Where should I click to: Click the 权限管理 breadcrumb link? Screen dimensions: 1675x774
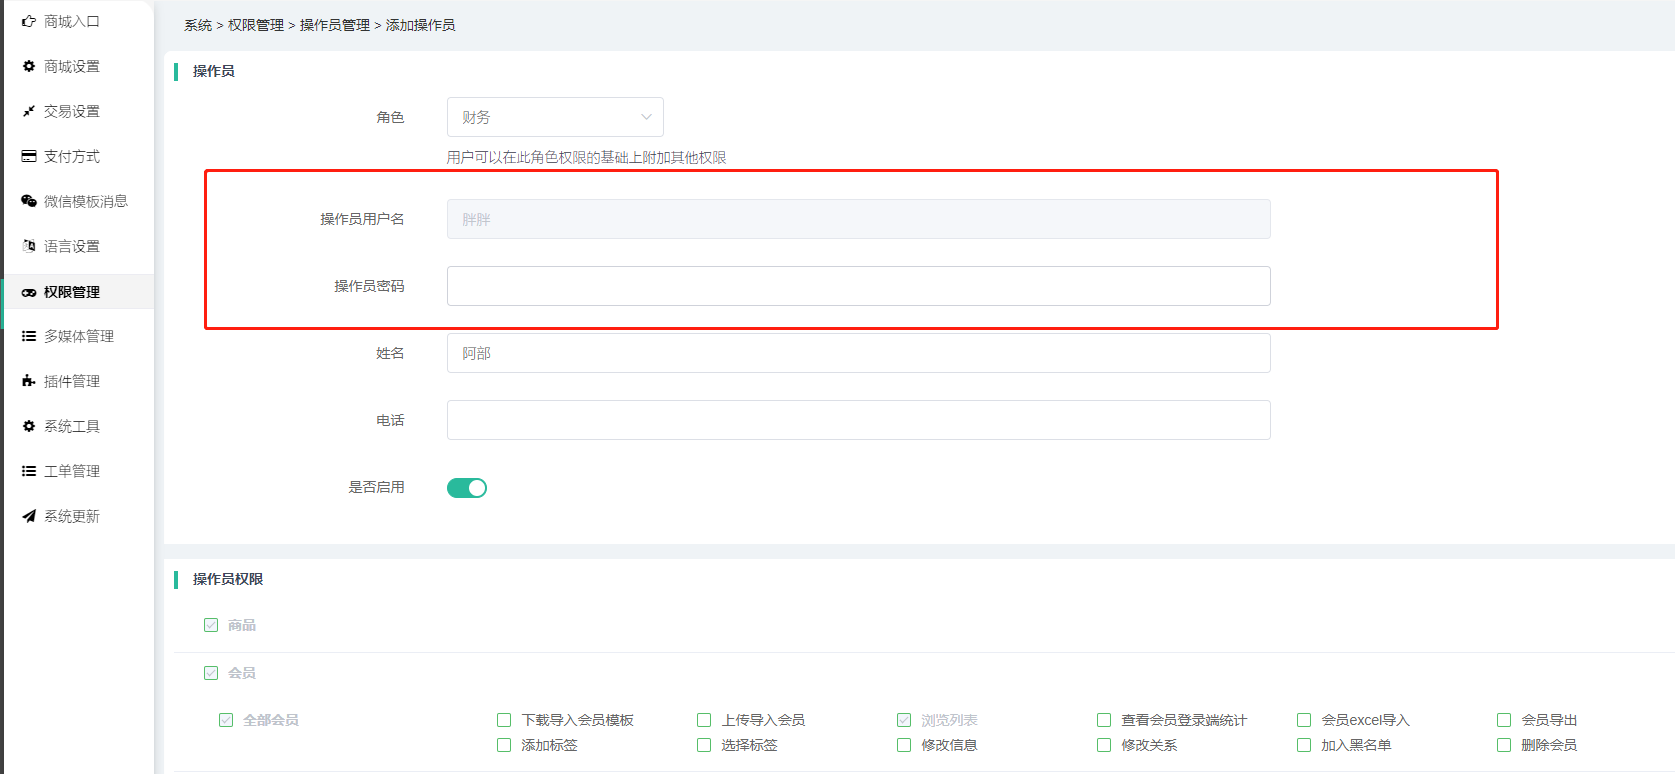(x=256, y=25)
